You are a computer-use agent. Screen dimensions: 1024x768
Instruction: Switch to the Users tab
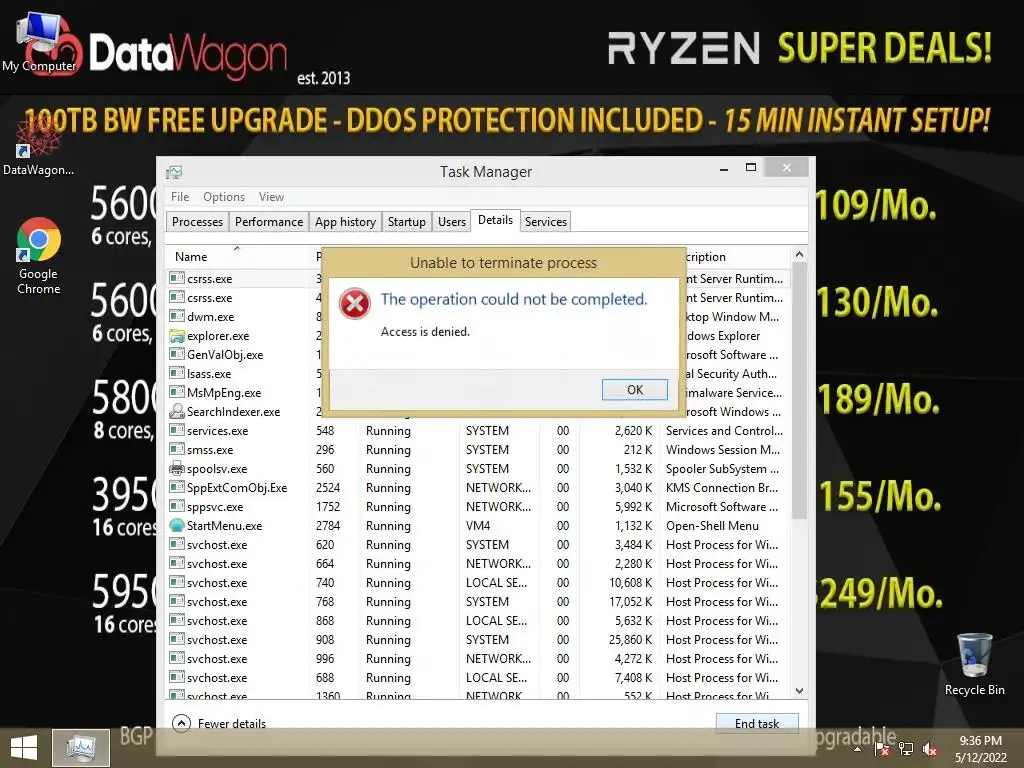[x=451, y=222]
